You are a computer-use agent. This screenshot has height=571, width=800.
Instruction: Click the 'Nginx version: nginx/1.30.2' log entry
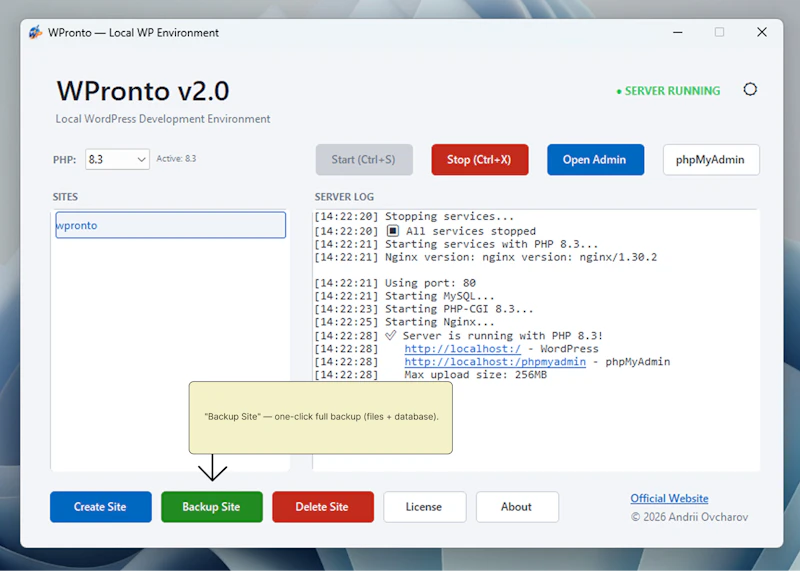tap(486, 257)
